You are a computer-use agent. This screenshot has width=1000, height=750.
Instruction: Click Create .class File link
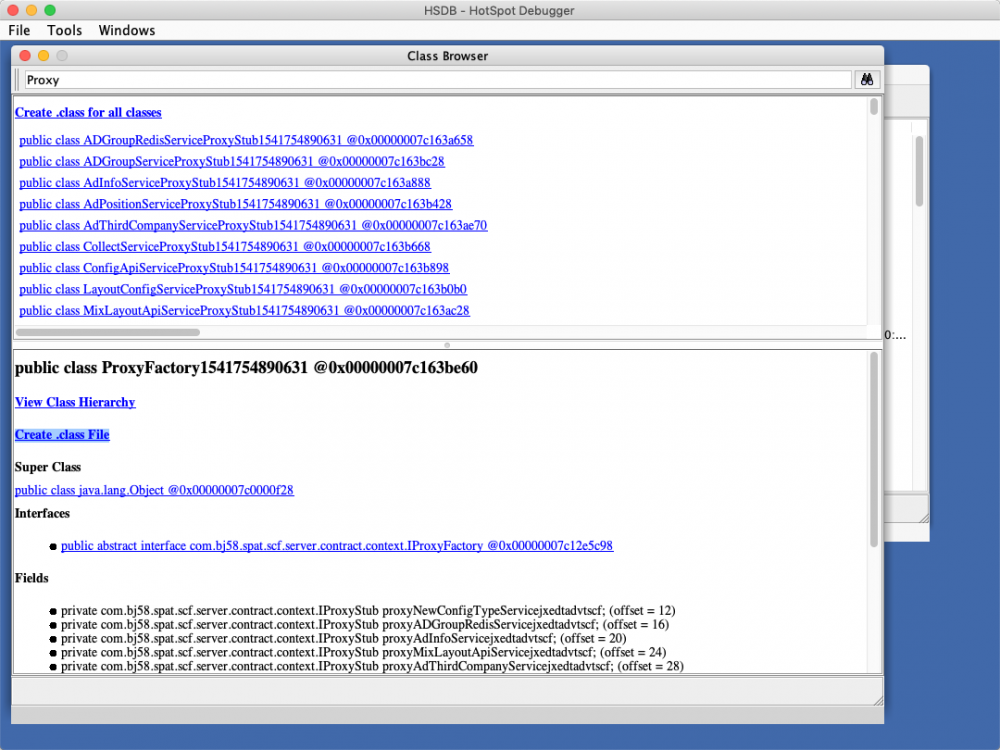point(62,435)
